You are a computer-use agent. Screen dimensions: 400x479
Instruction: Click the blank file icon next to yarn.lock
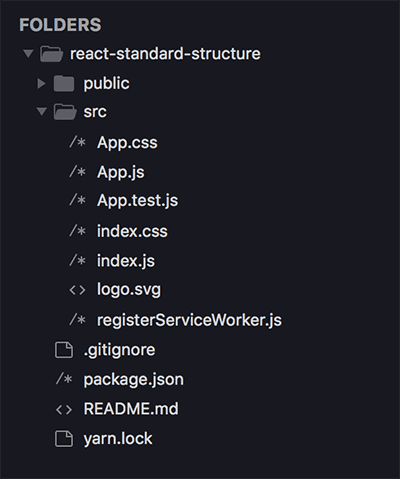click(64, 438)
